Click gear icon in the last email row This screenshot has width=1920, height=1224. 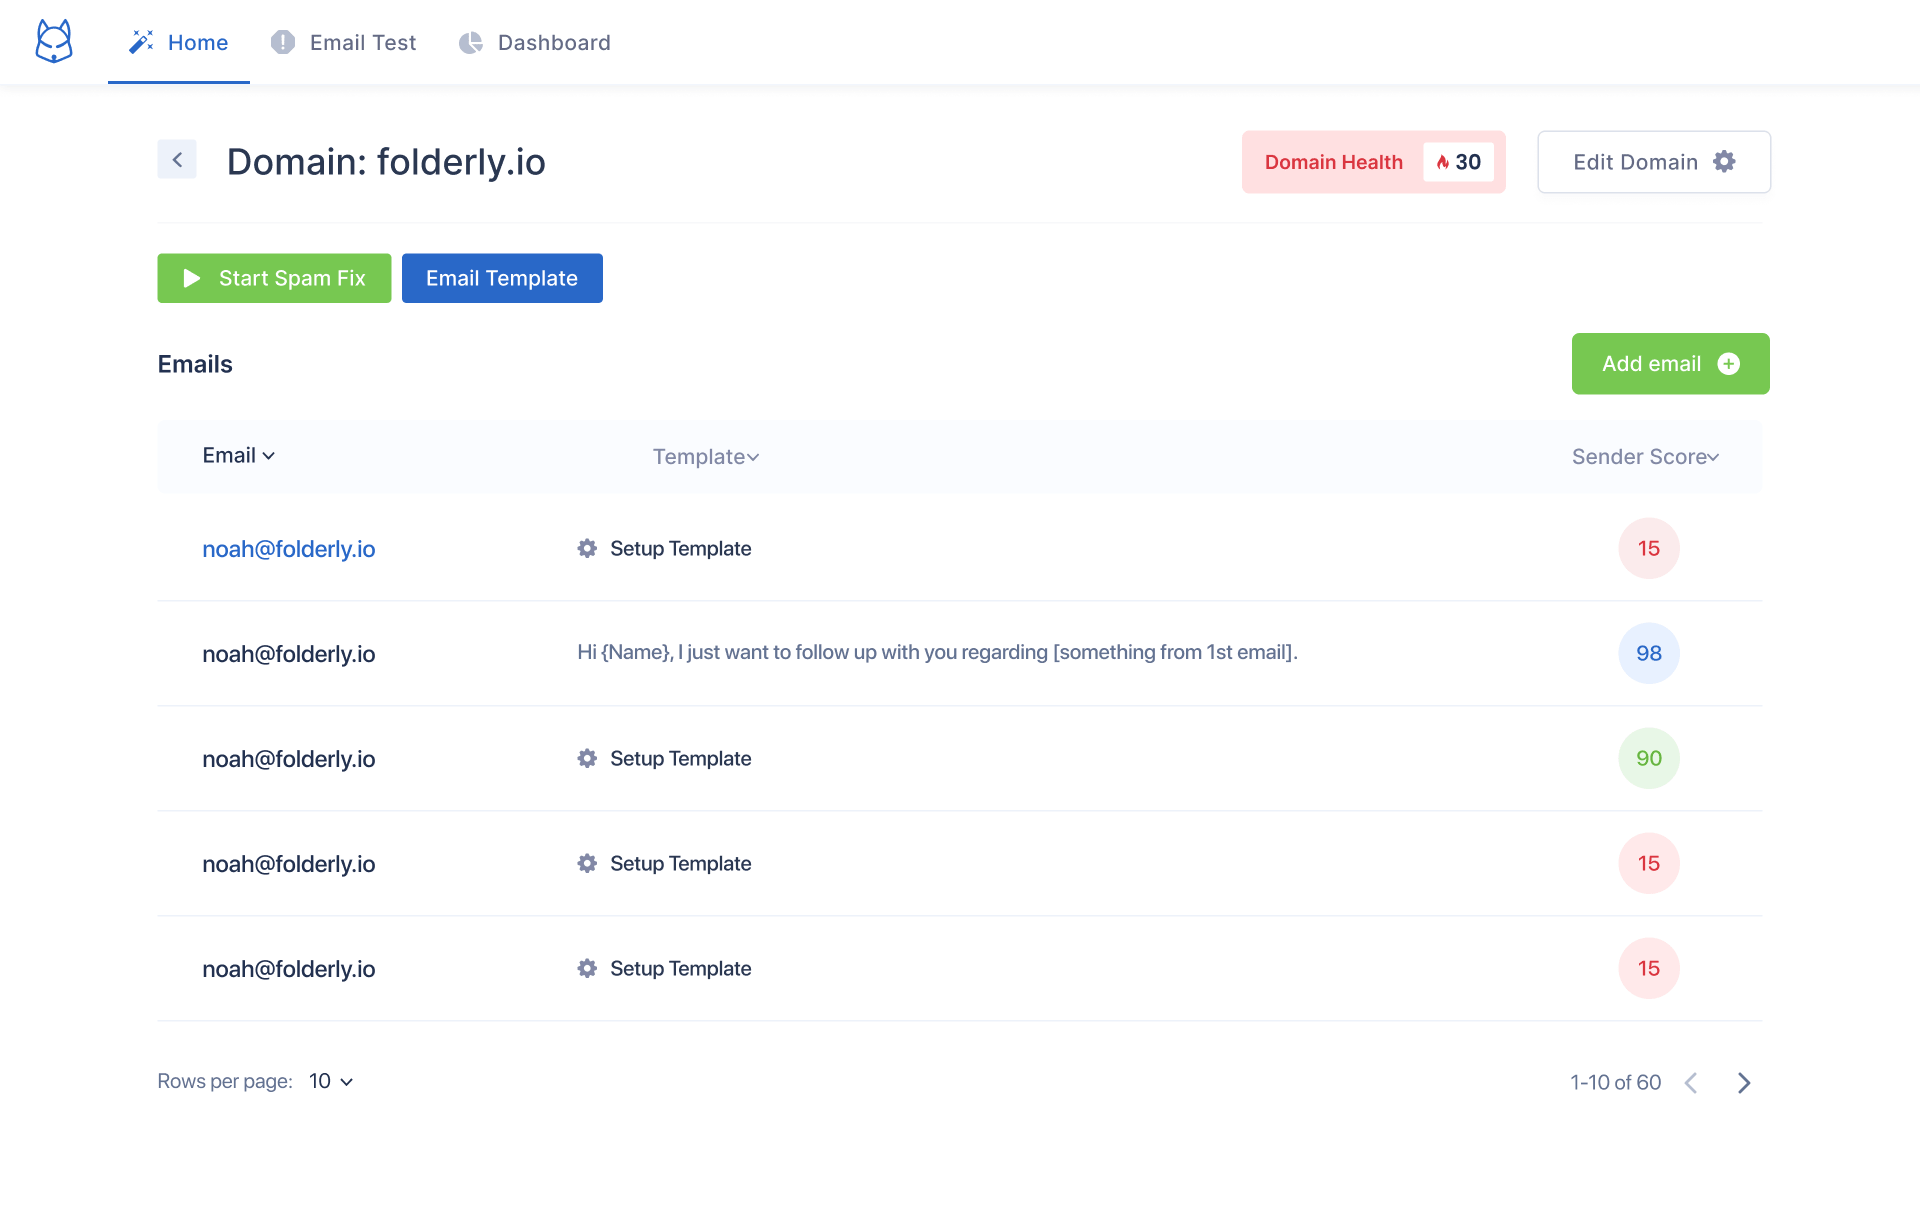pos(587,968)
